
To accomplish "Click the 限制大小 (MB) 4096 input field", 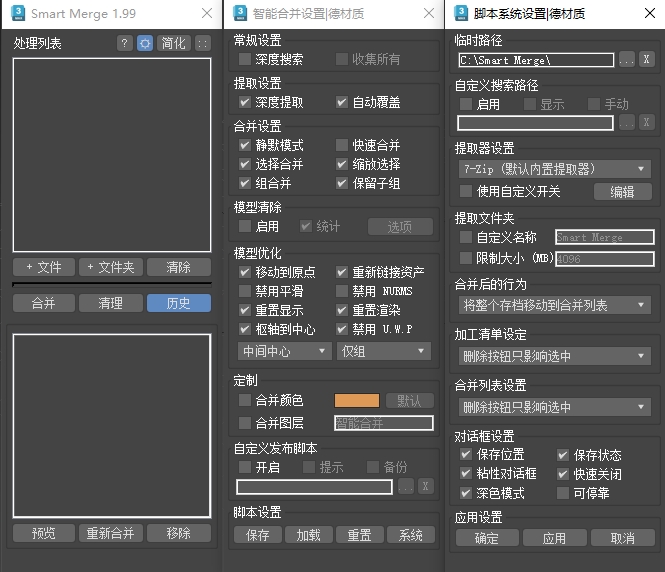I will [605, 259].
